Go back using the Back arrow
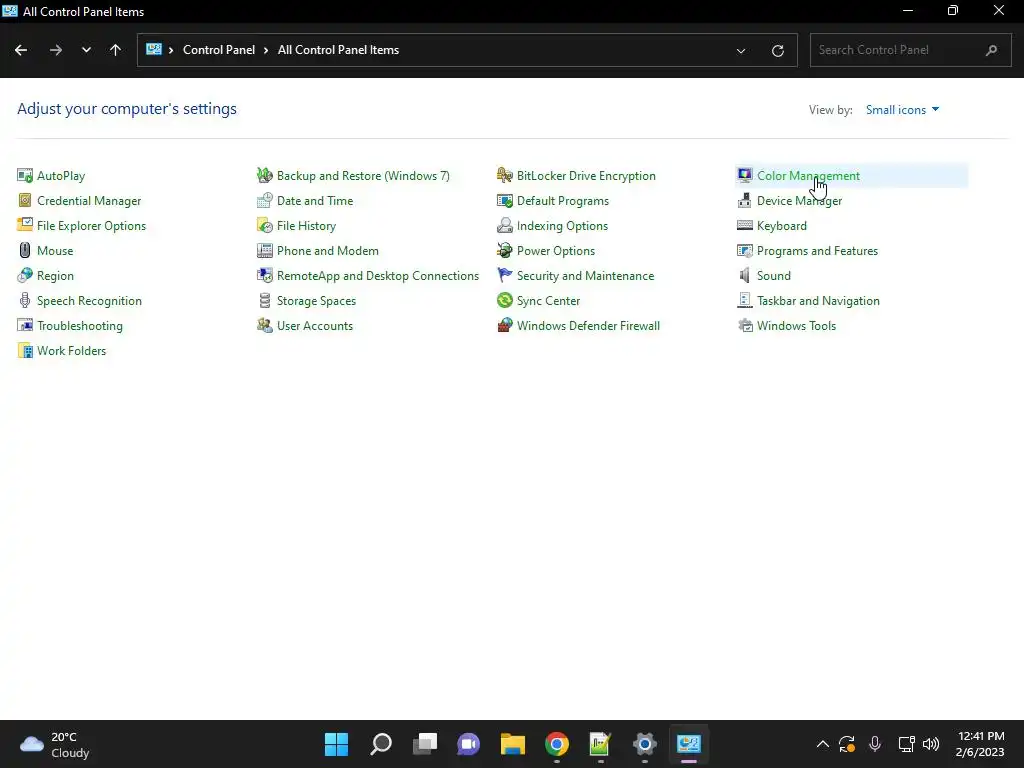 click(21, 50)
